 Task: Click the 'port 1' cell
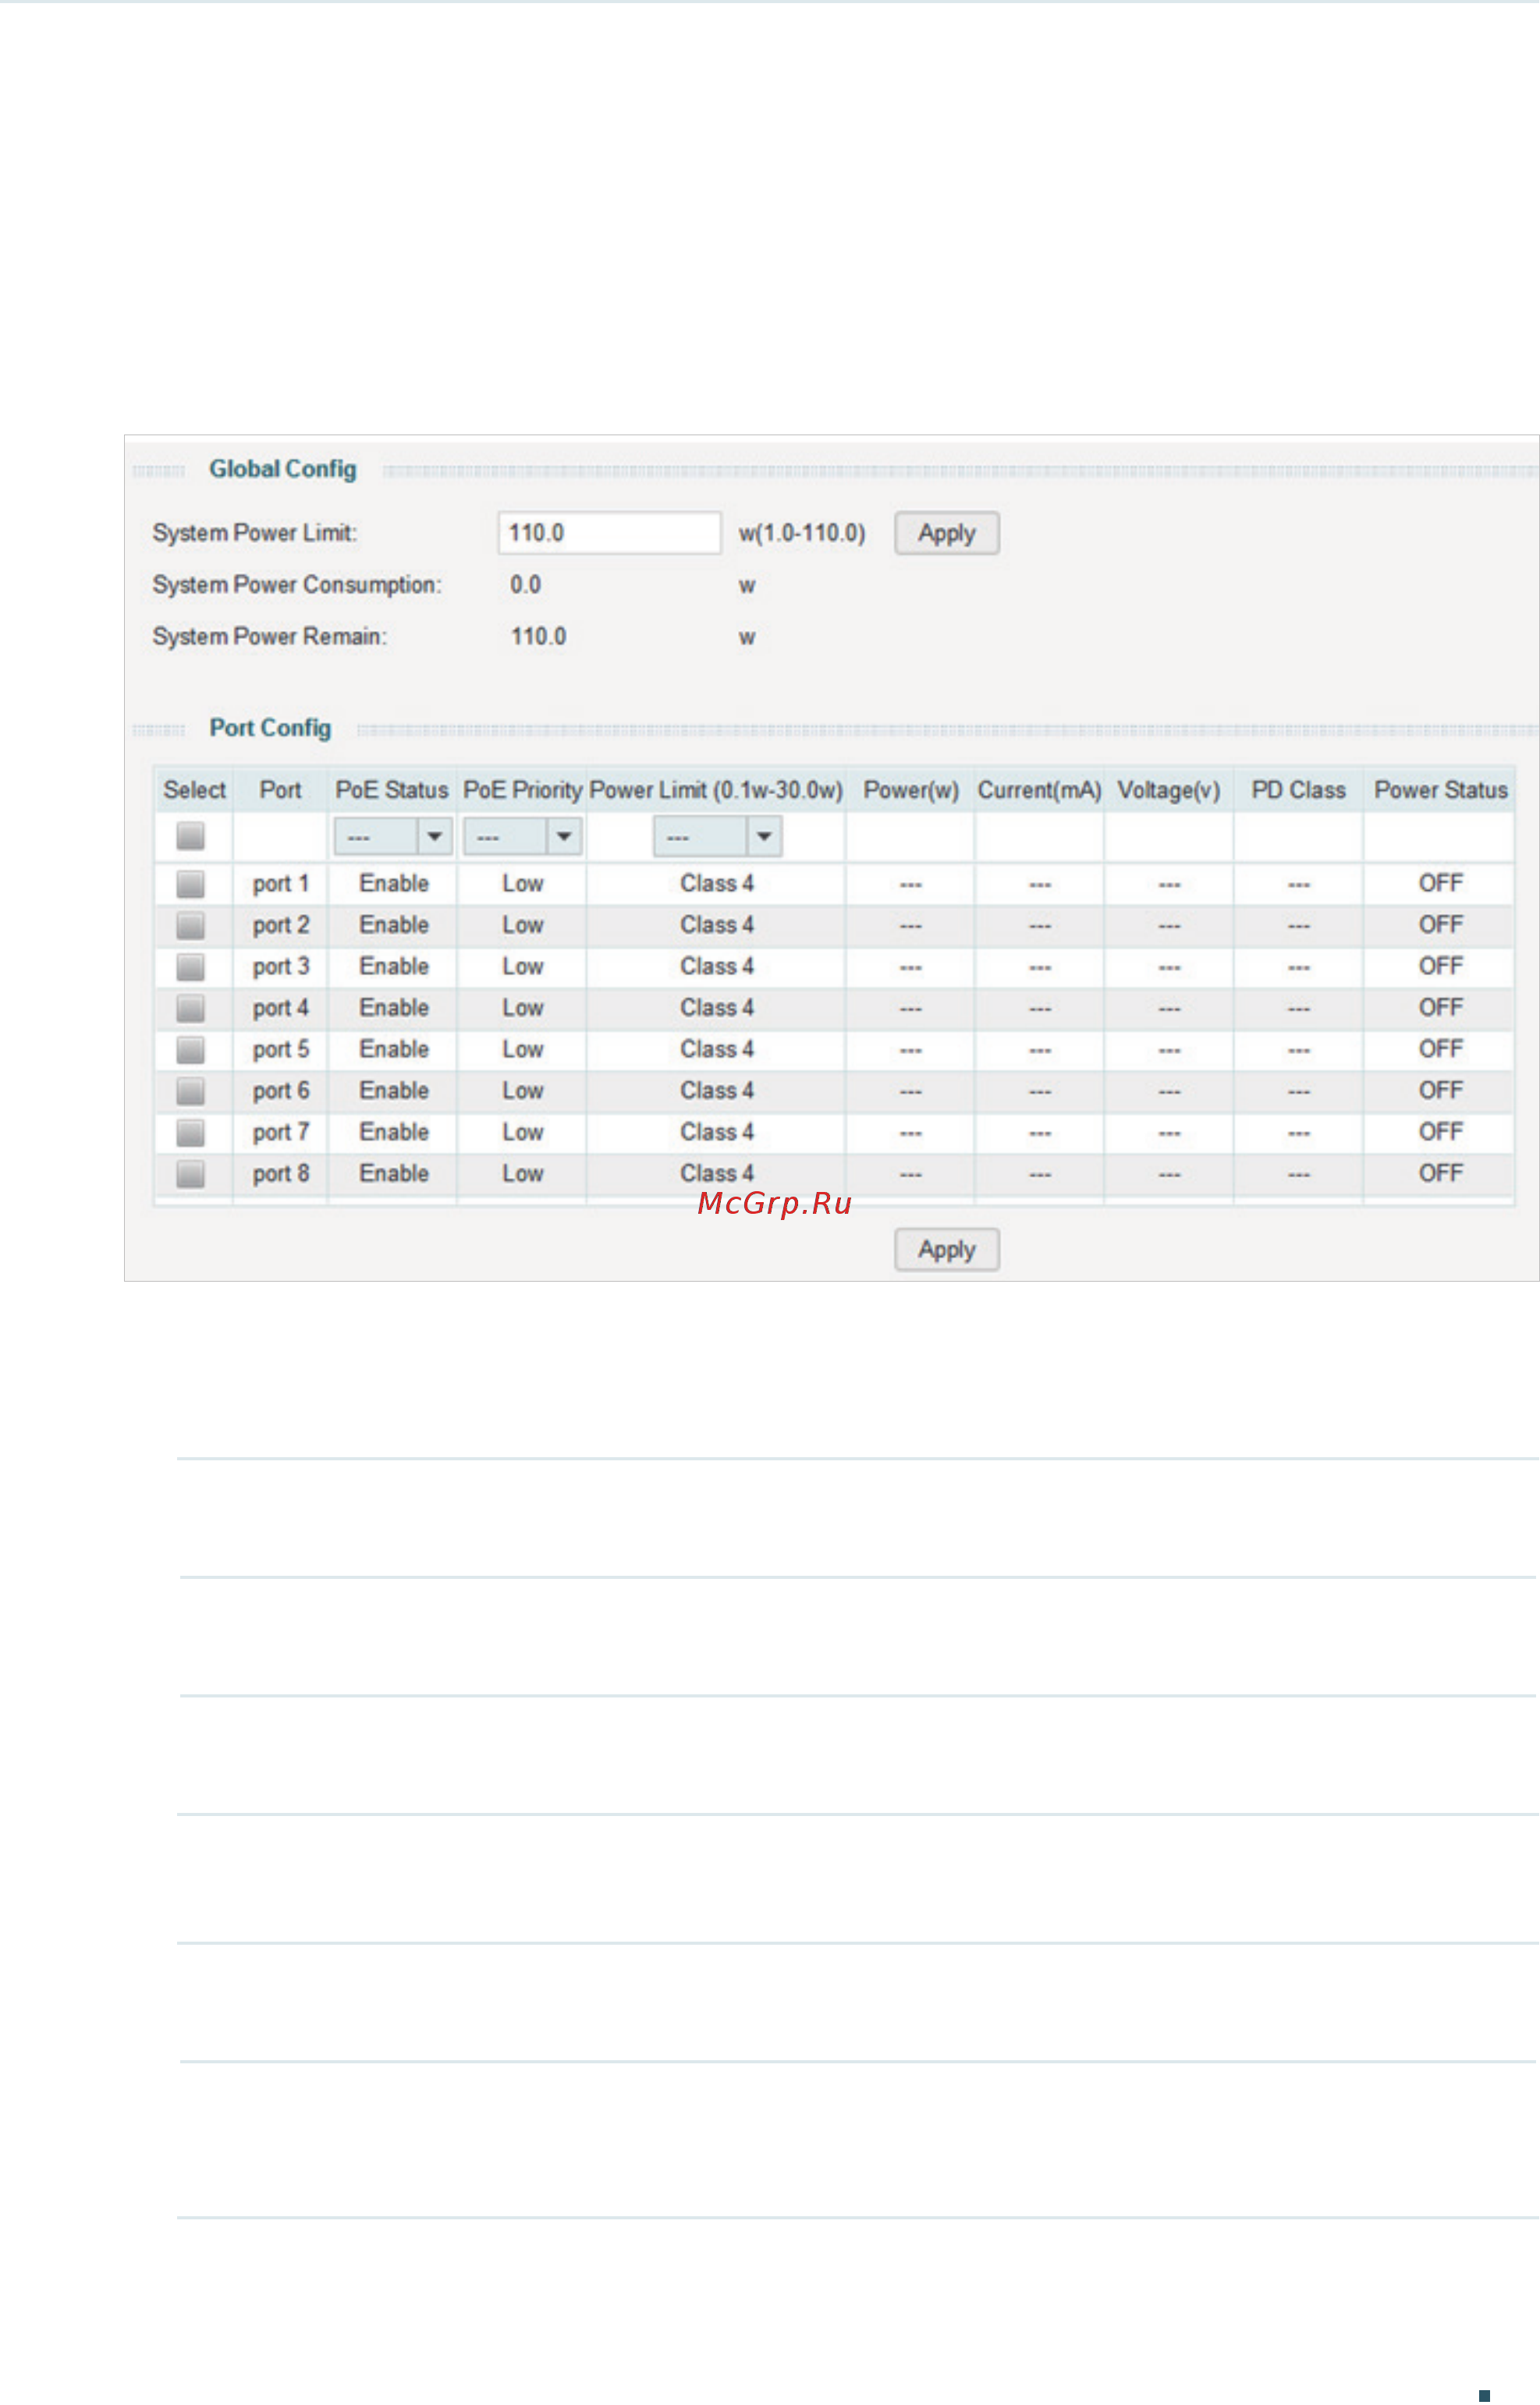[281, 884]
